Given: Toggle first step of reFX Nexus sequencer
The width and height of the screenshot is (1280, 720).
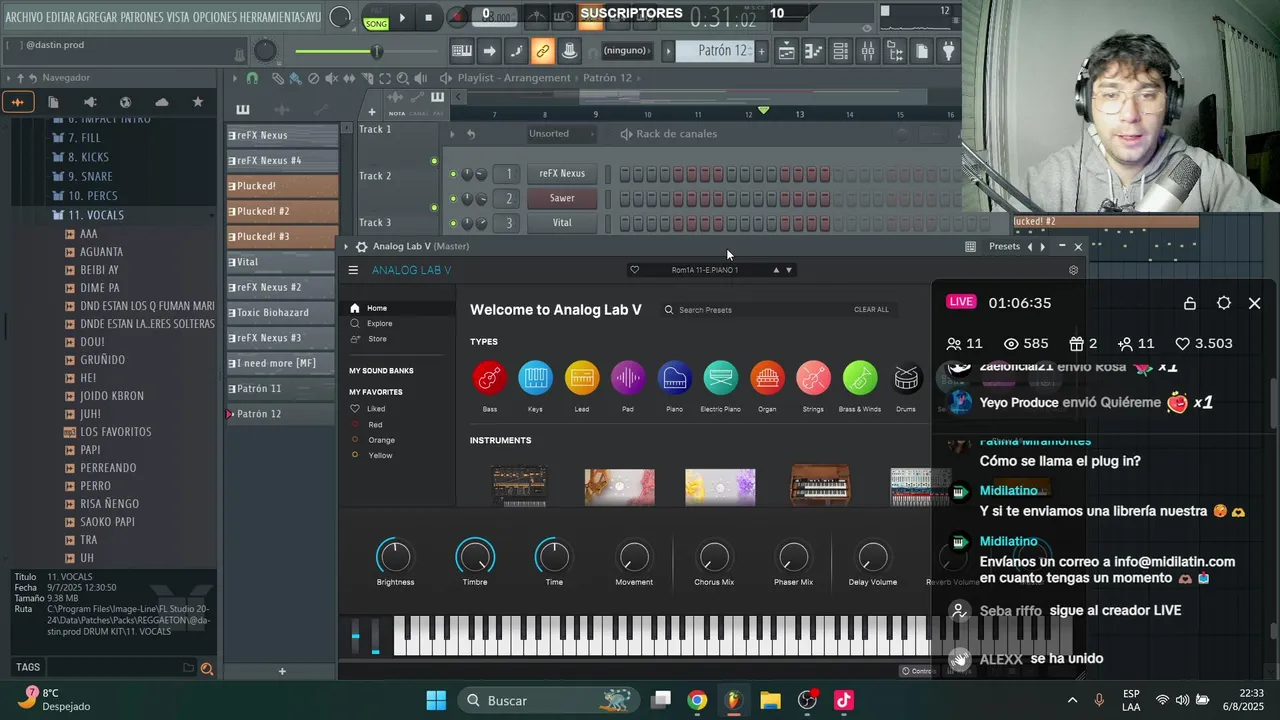Looking at the screenshot, I should click(x=625, y=174).
